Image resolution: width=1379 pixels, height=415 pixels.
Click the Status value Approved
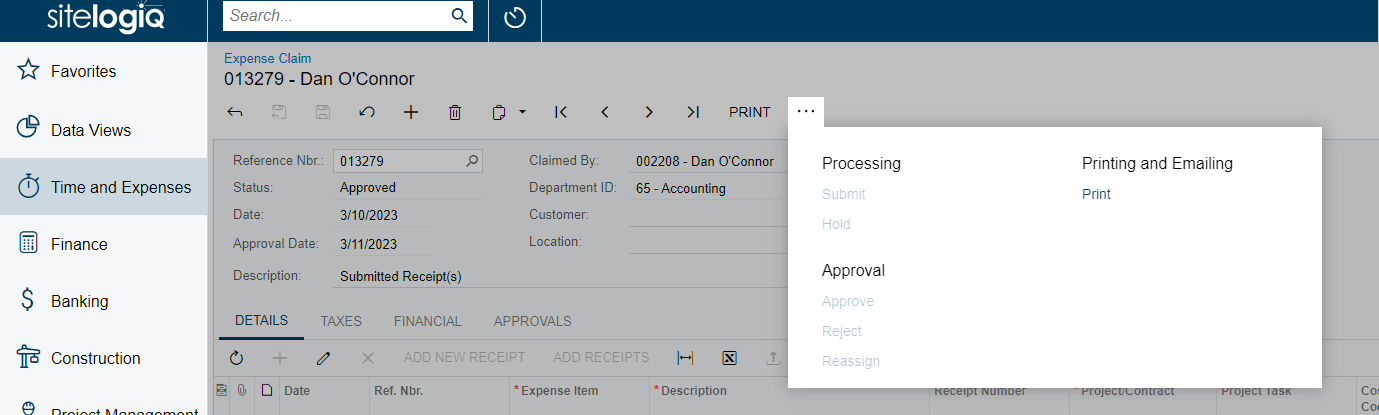[368, 187]
